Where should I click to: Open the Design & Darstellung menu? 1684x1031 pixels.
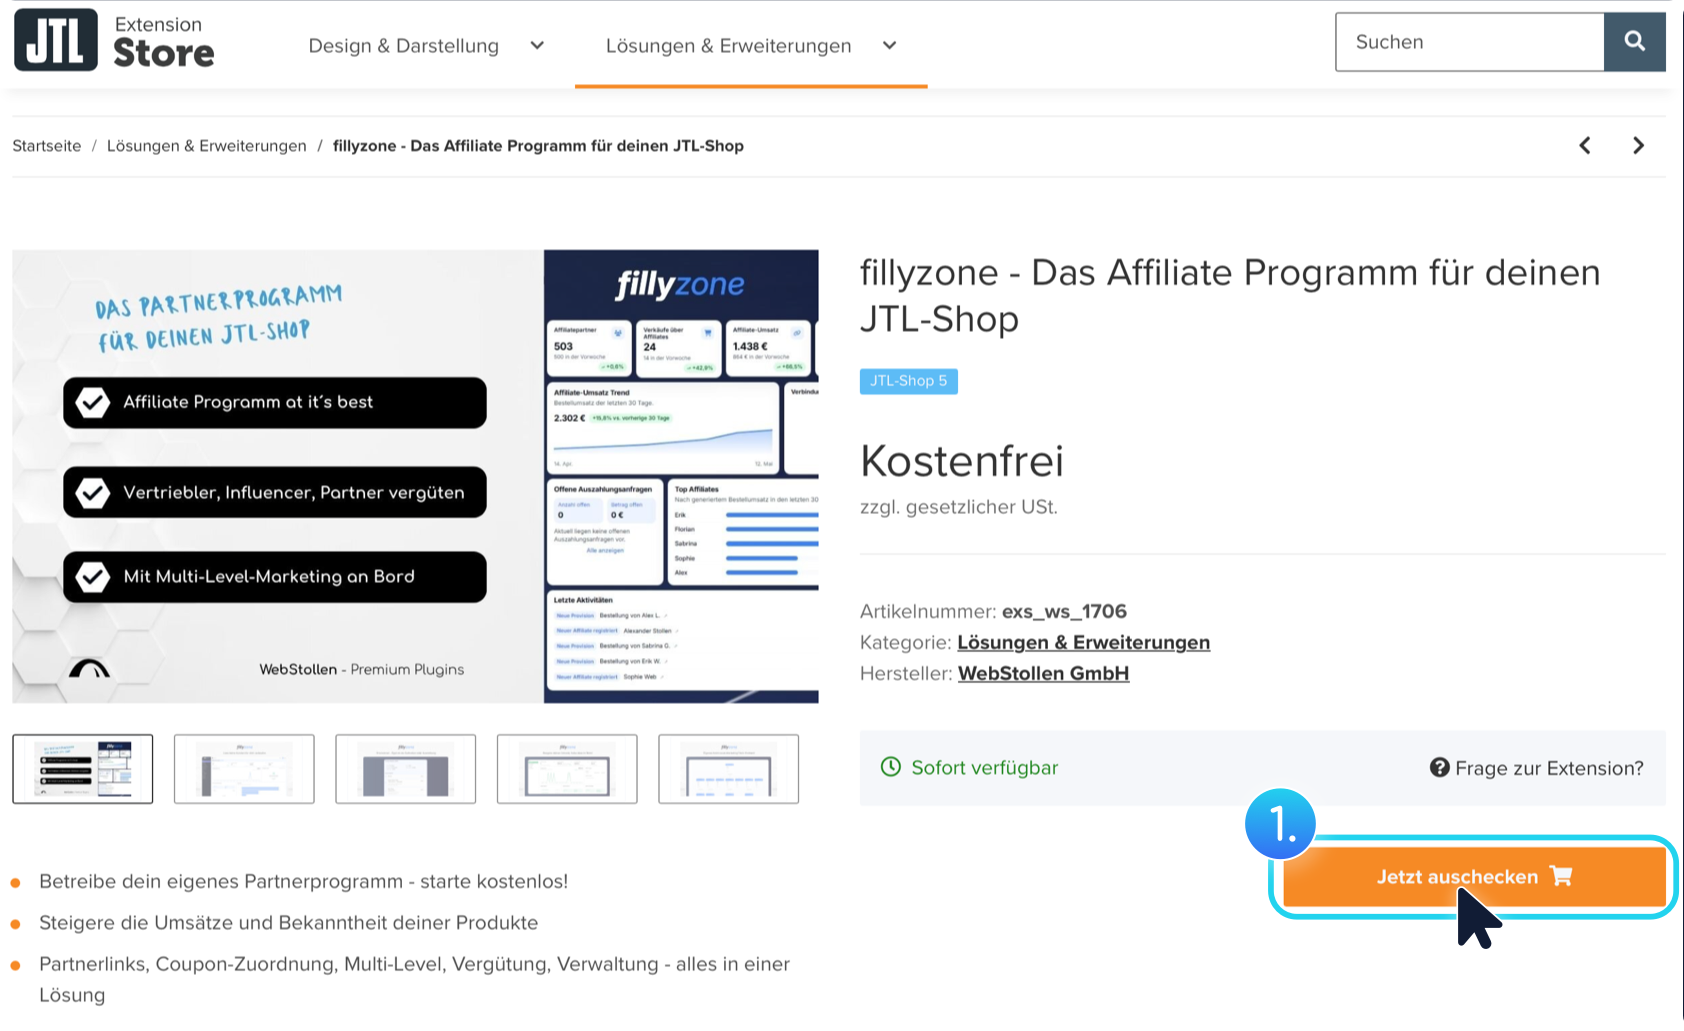click(404, 46)
